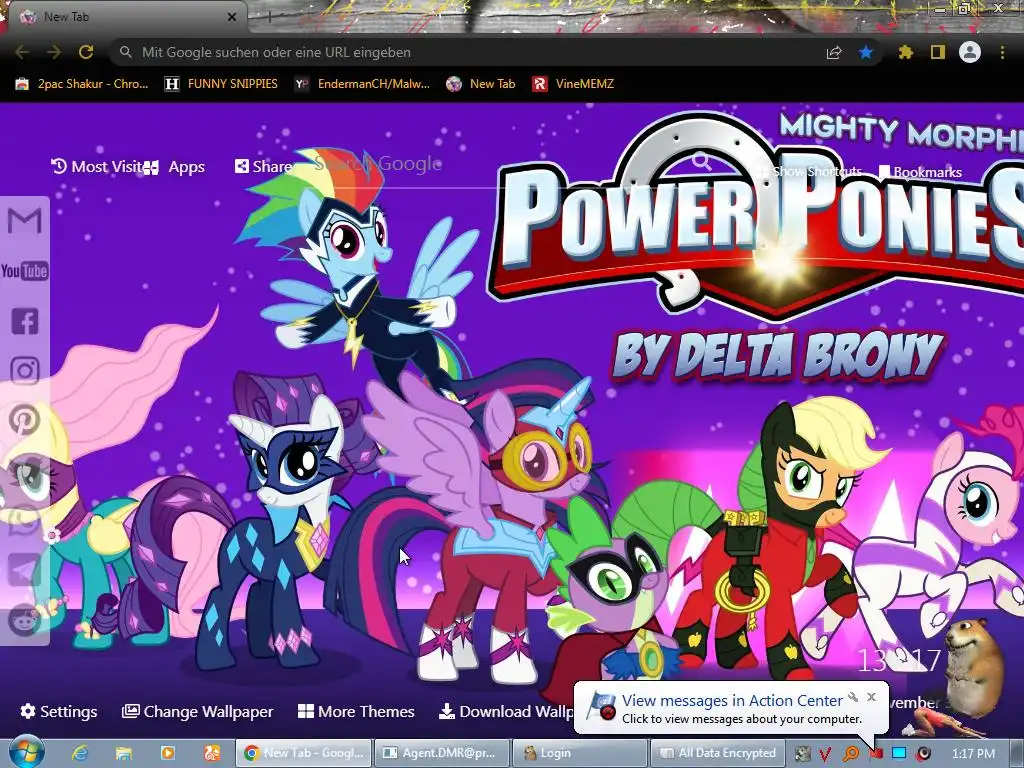Image resolution: width=1024 pixels, height=768 pixels.
Task: Open the FUNNY SNIPPIES bookmark
Action: click(x=221, y=84)
